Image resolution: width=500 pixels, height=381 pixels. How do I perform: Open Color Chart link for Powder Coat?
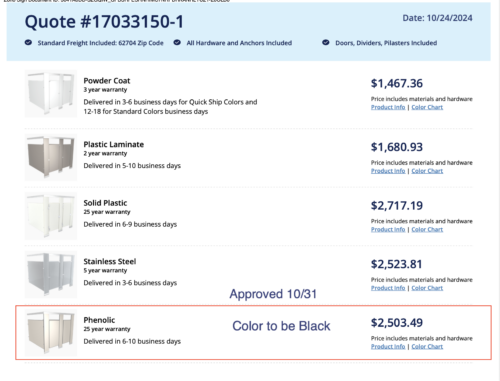pos(427,107)
